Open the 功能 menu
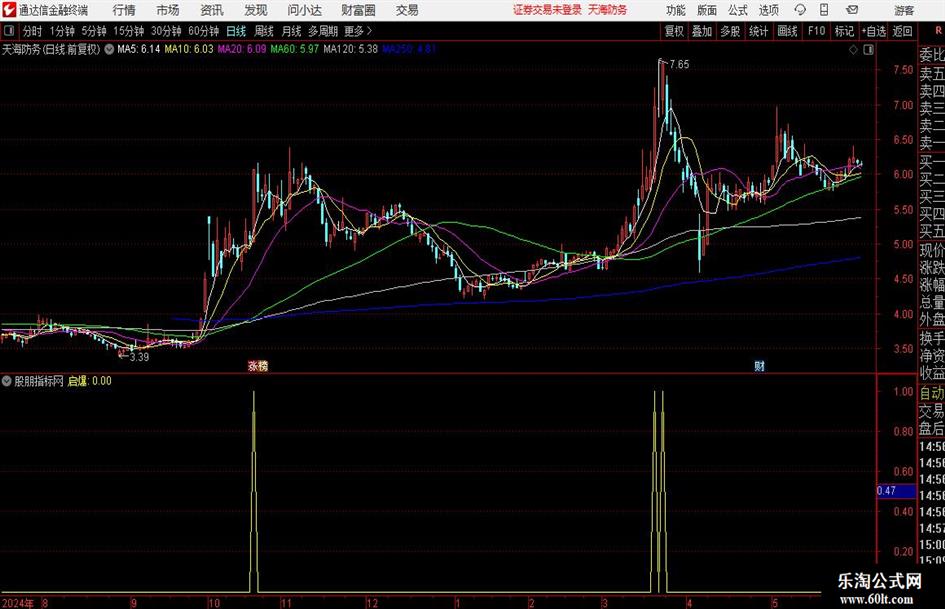Screen dimensions: 945x609 pos(676,10)
